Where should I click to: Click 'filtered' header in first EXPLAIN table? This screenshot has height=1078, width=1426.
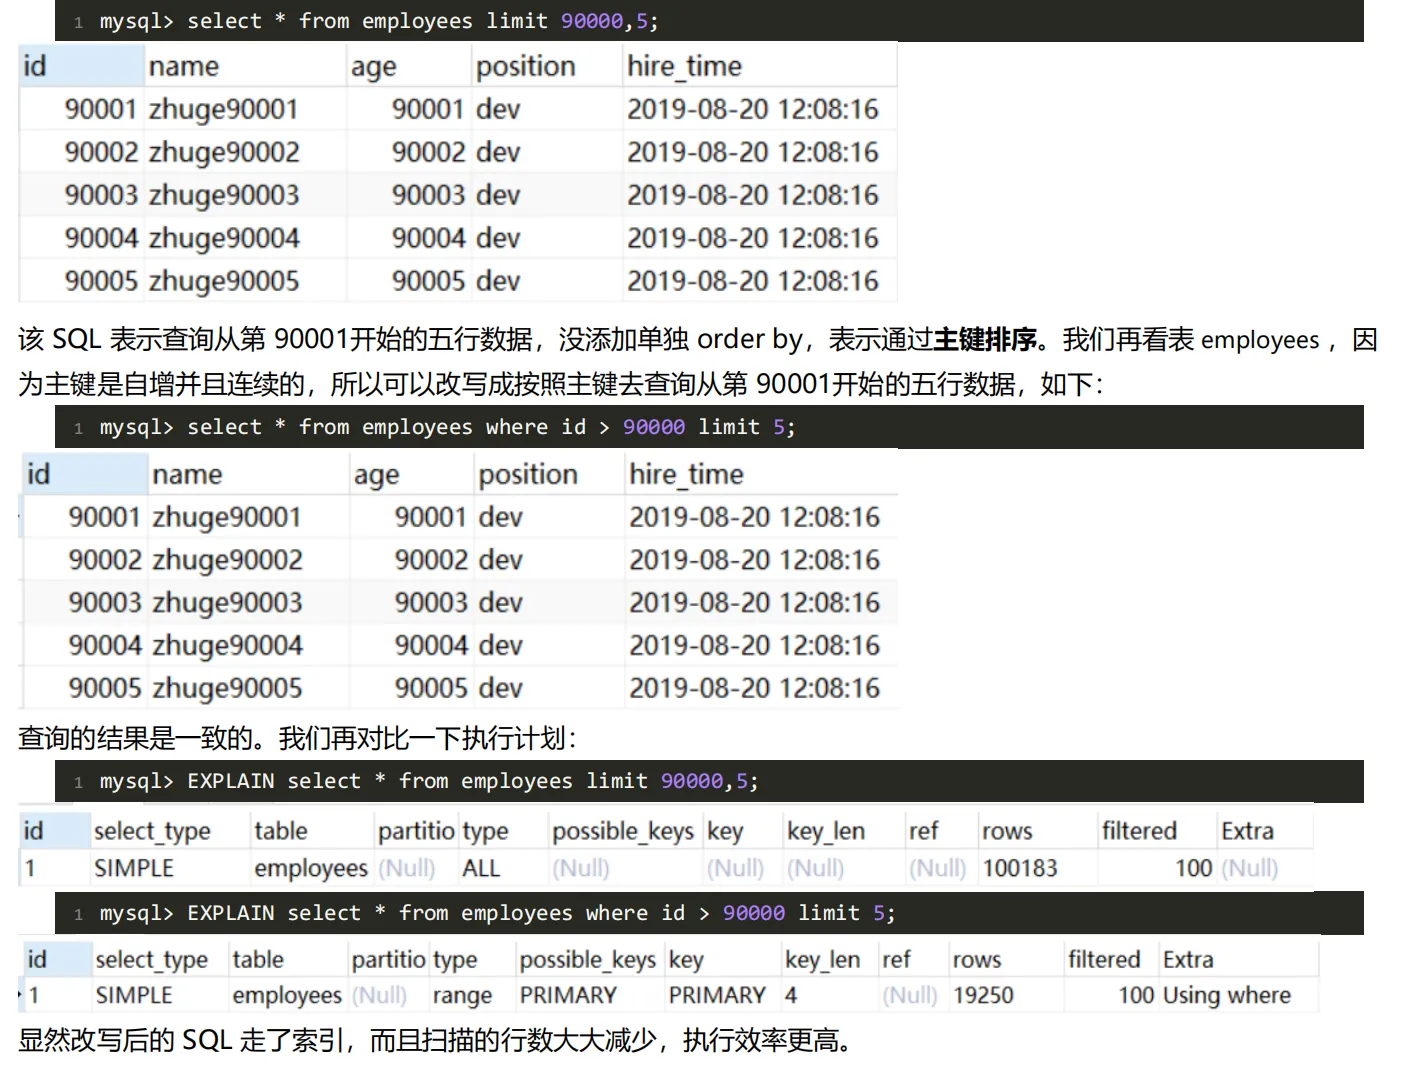coord(1139,831)
